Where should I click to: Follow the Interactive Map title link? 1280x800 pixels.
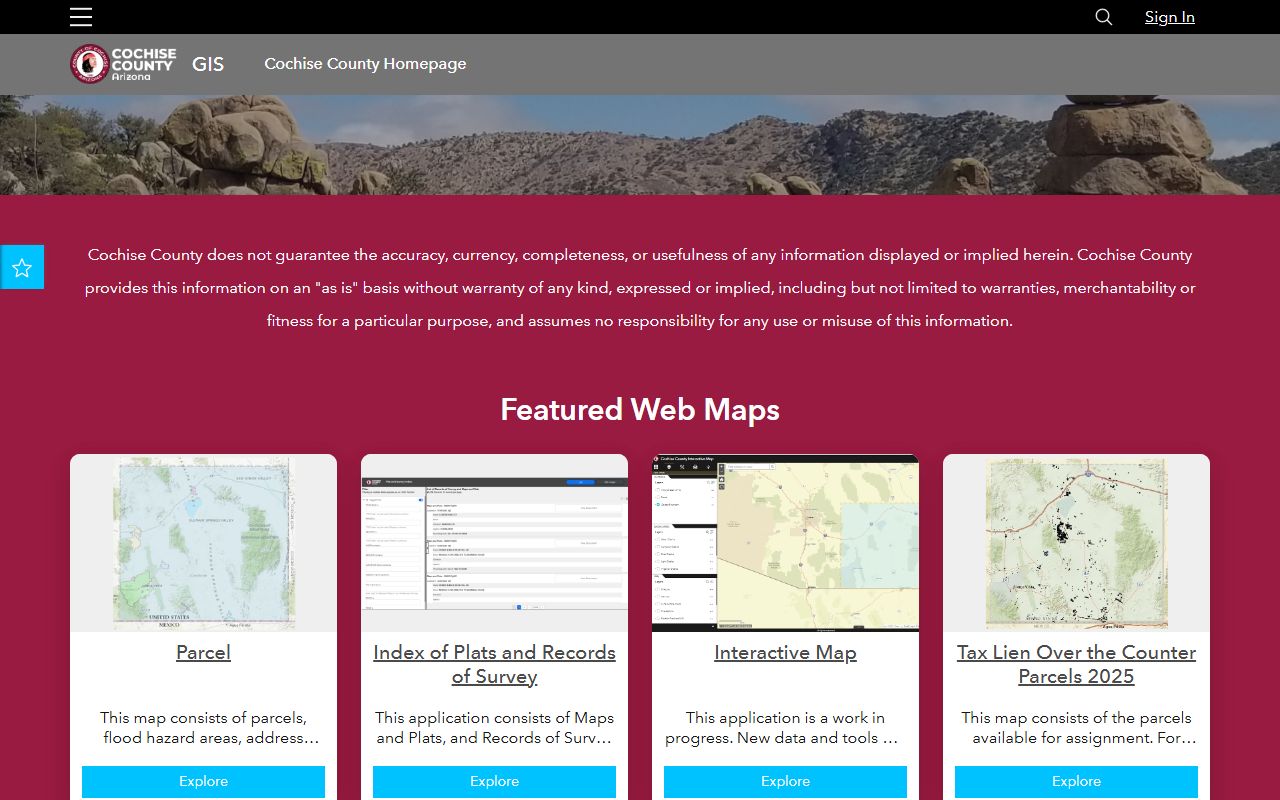coord(785,653)
